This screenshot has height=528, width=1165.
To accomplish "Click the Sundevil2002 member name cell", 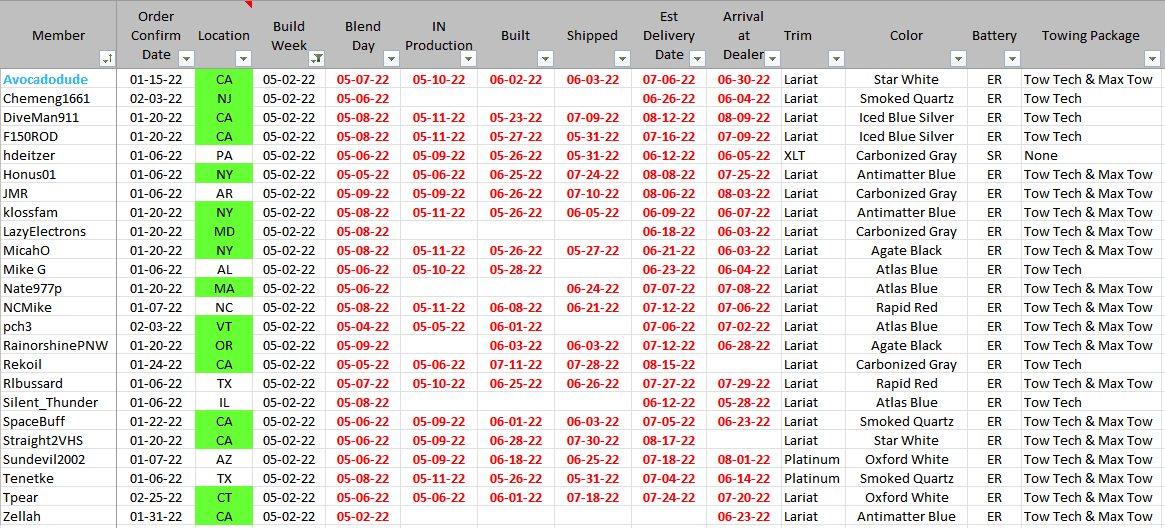I will click(44, 459).
